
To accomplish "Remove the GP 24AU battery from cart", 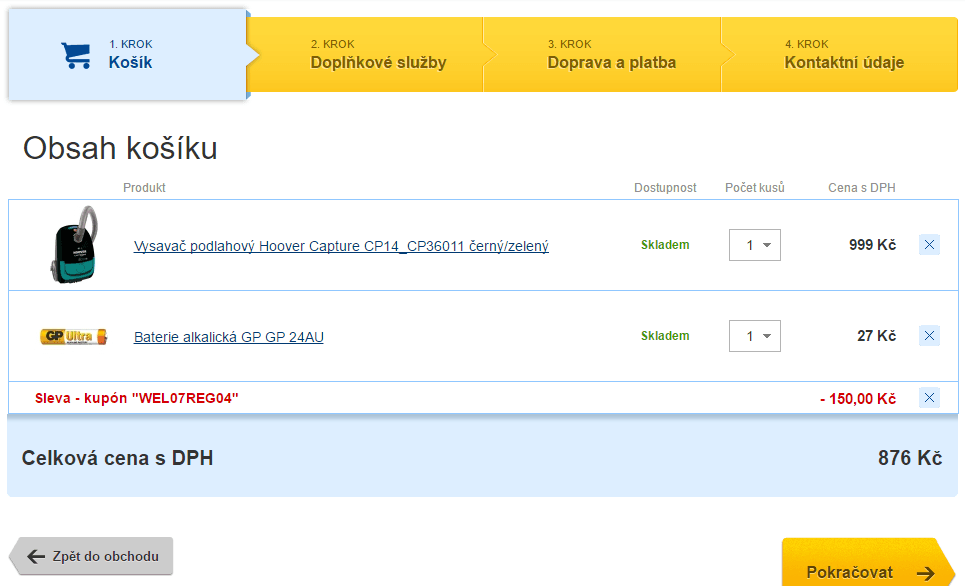I will [x=929, y=335].
